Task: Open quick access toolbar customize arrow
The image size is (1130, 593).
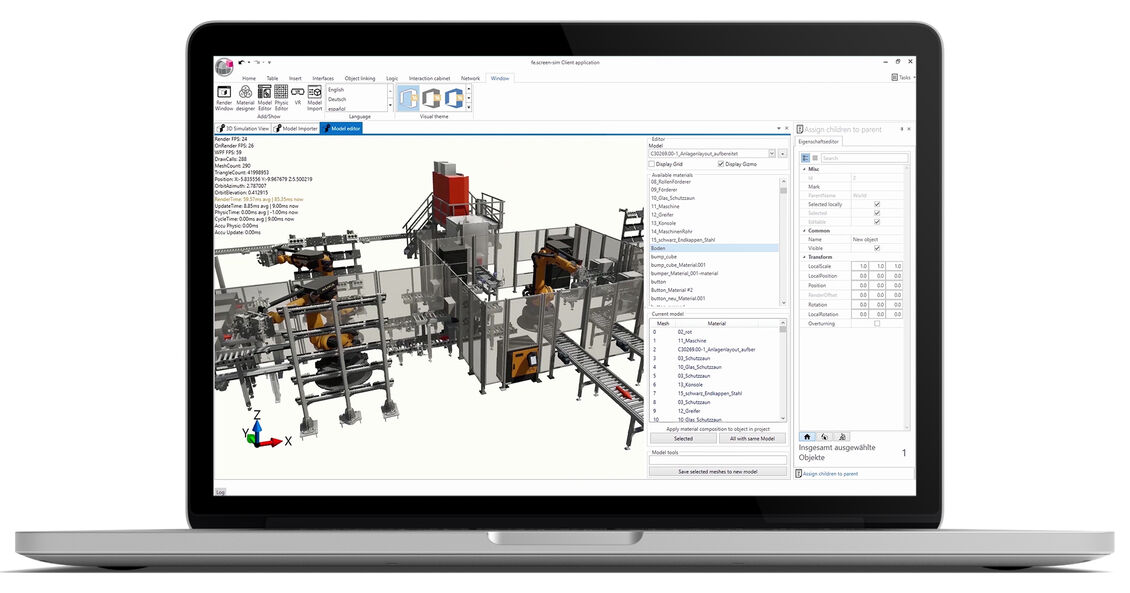Action: click(x=270, y=63)
